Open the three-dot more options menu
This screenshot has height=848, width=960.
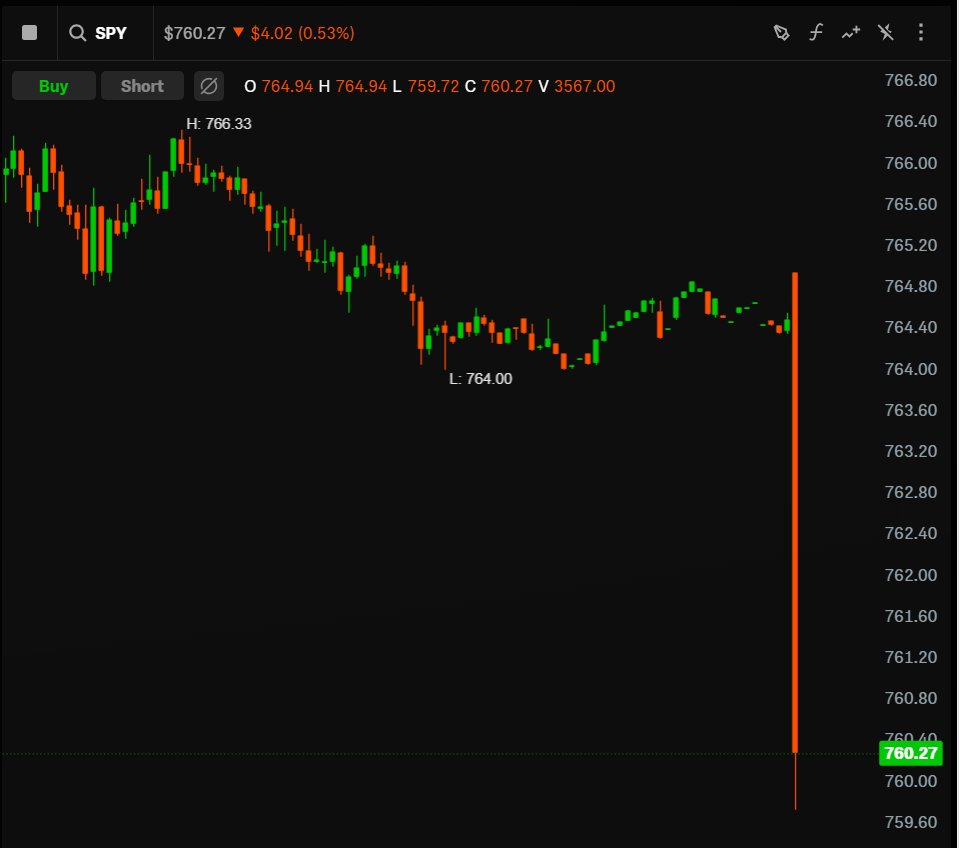coord(921,32)
